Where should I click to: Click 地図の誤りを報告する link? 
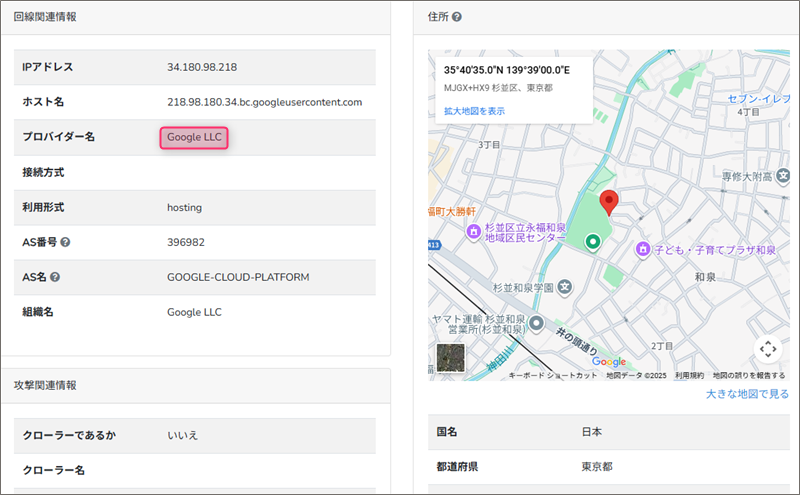pos(748,375)
